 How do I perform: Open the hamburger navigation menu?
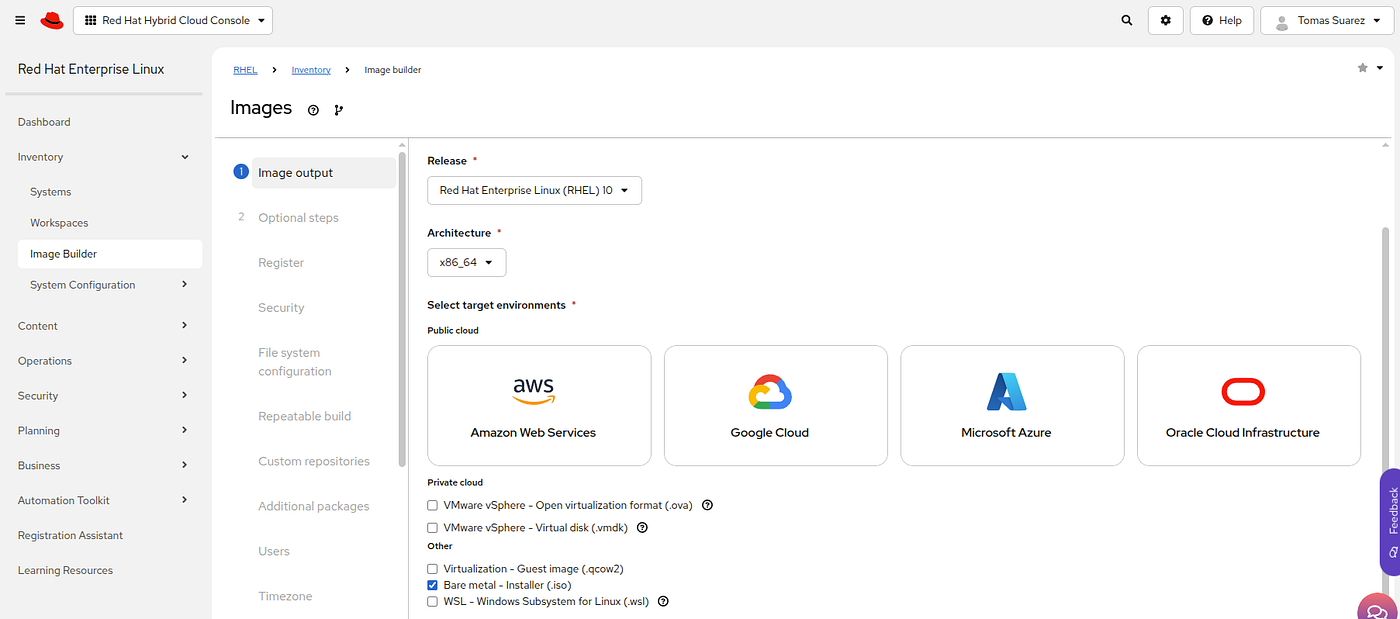coord(20,20)
